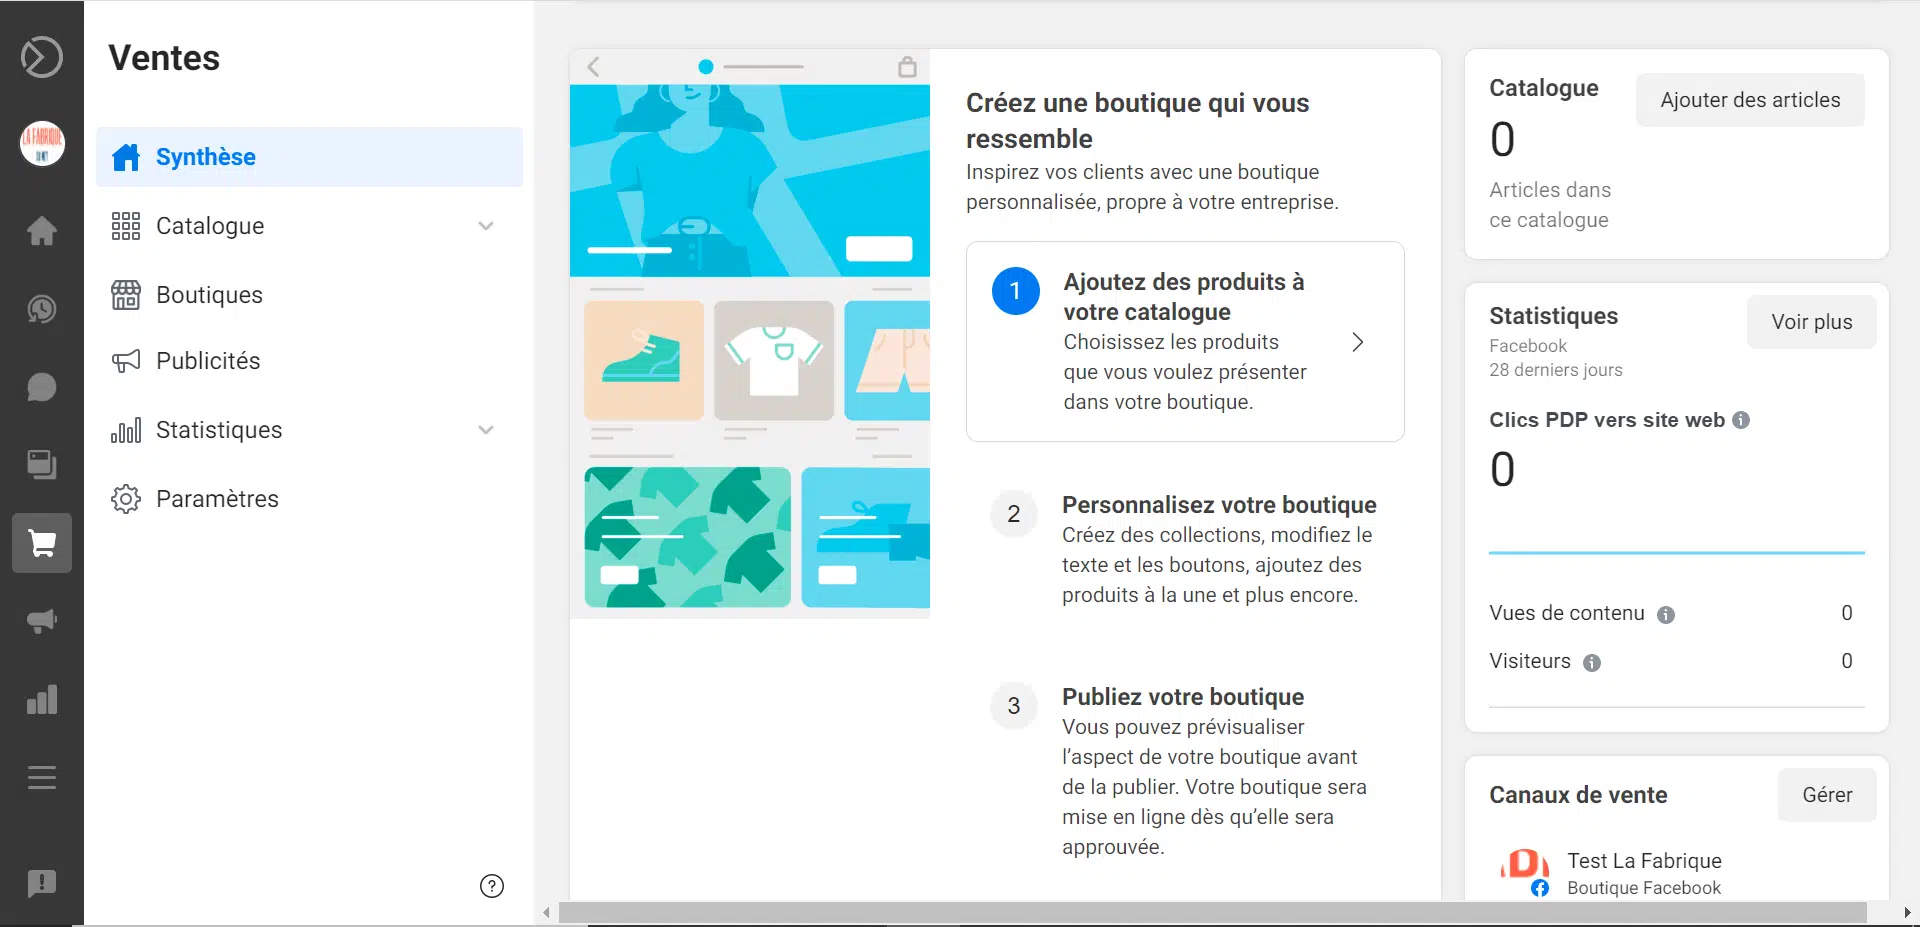Screen dimensions: 1920x927
Task: Open the content/posts icon in the rail
Action: 41,465
